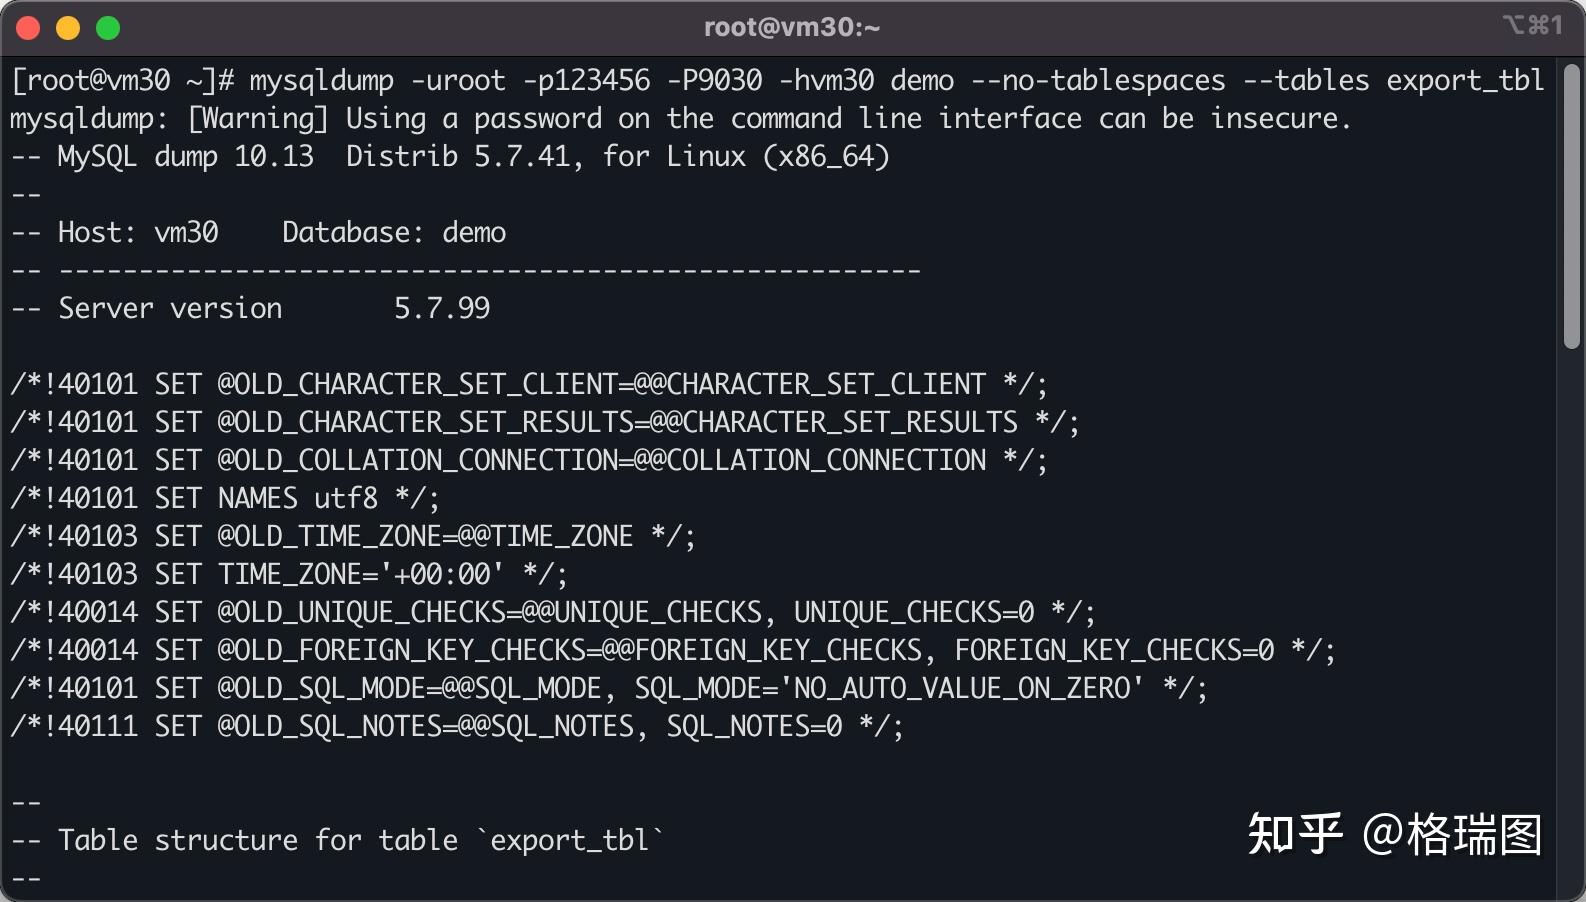
Task: Click the green full-screen traffic light button
Action: pos(106,27)
